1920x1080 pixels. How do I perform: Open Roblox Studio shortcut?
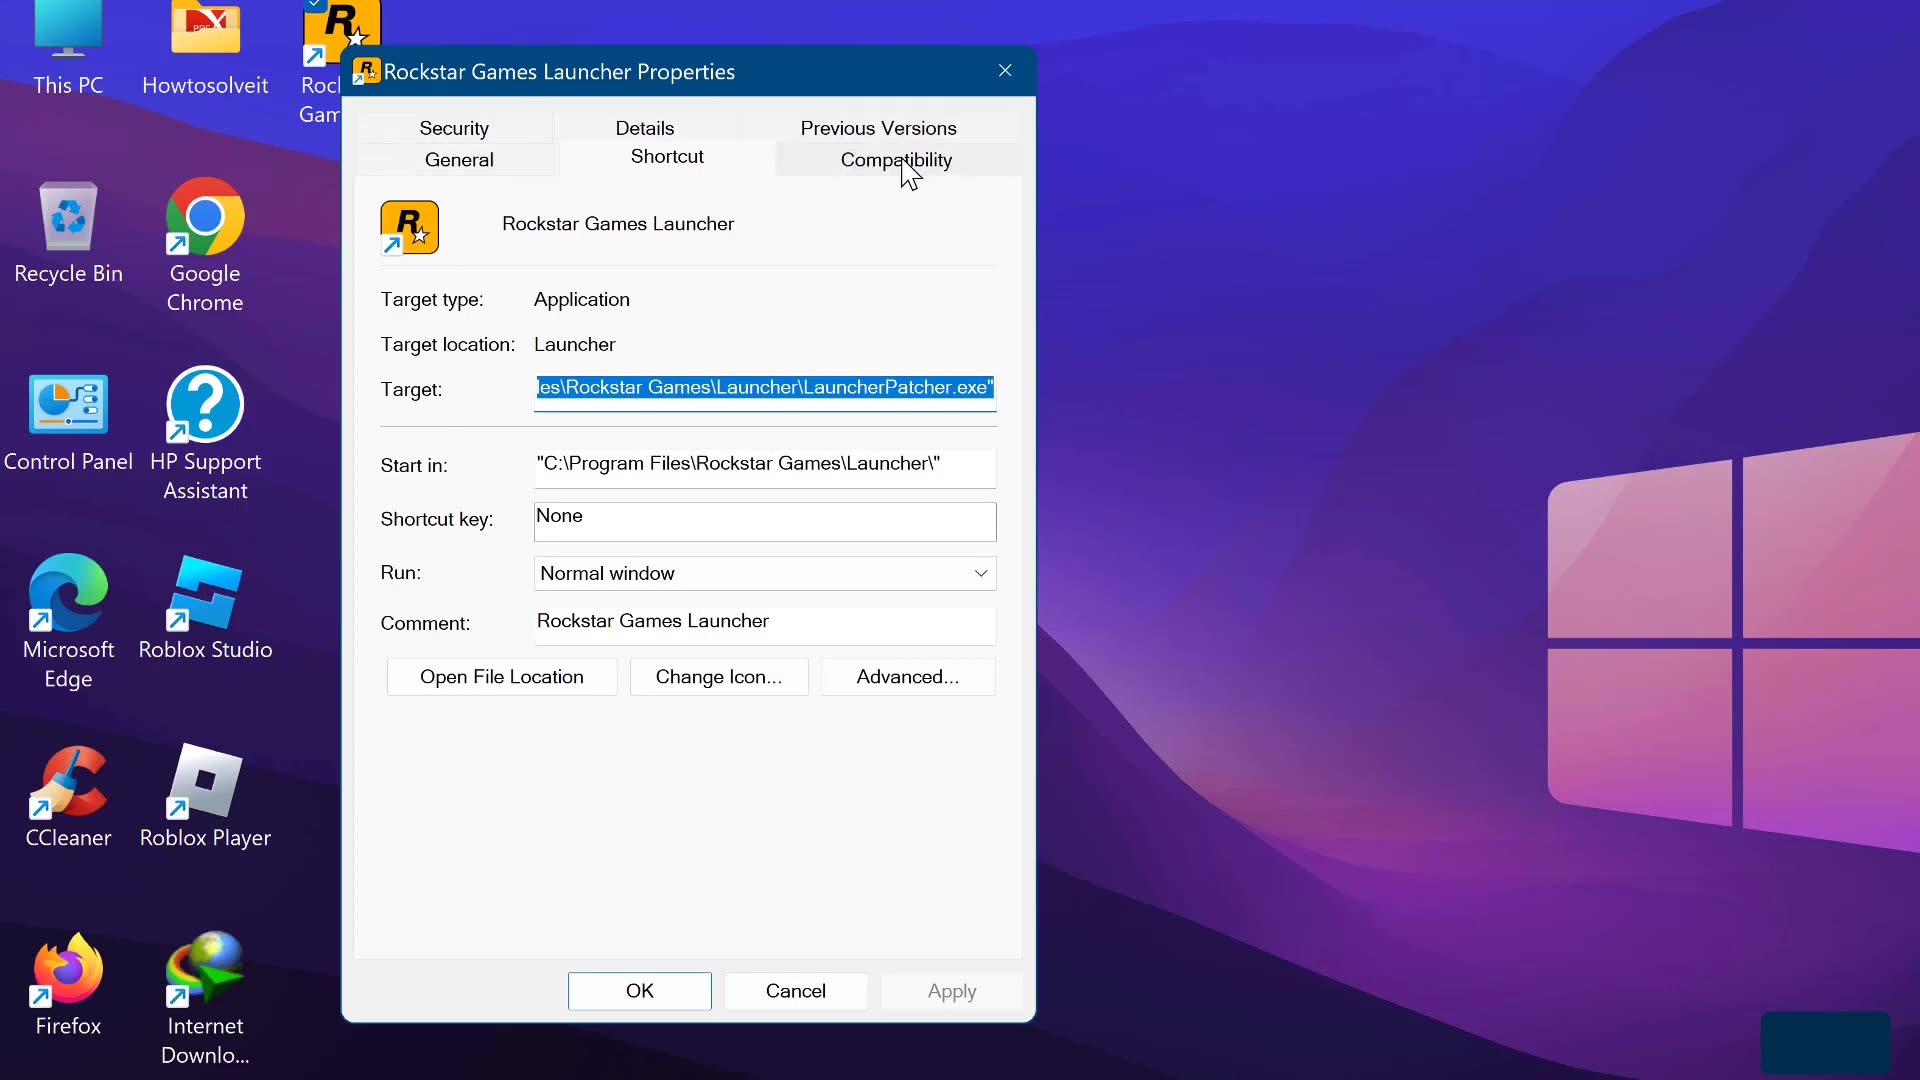click(x=205, y=608)
